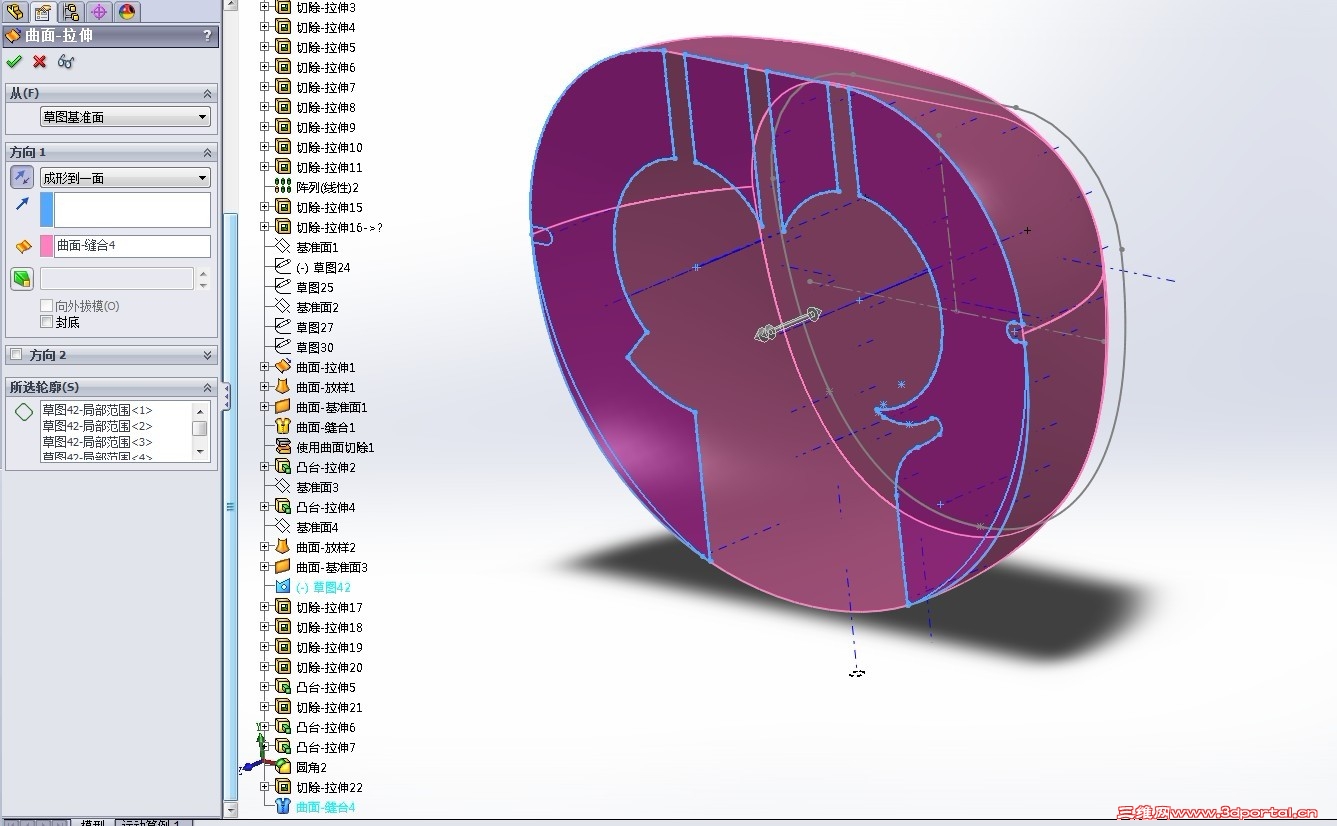
Task: Open the DimXpertManager crosshair tab
Action: [x=99, y=11]
